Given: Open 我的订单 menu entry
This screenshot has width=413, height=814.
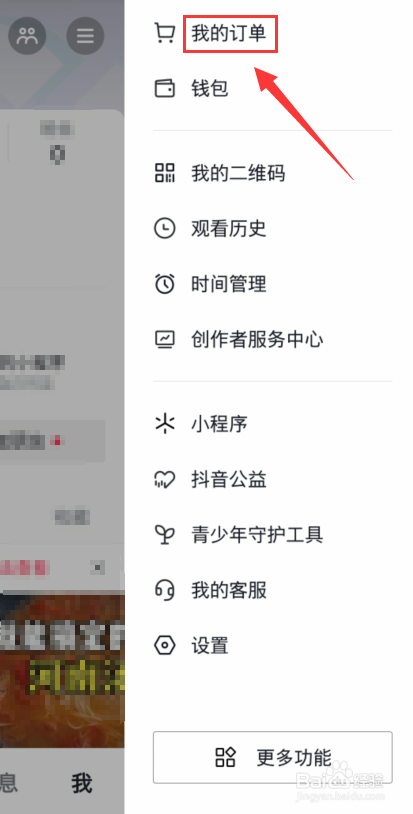Looking at the screenshot, I should point(229,34).
